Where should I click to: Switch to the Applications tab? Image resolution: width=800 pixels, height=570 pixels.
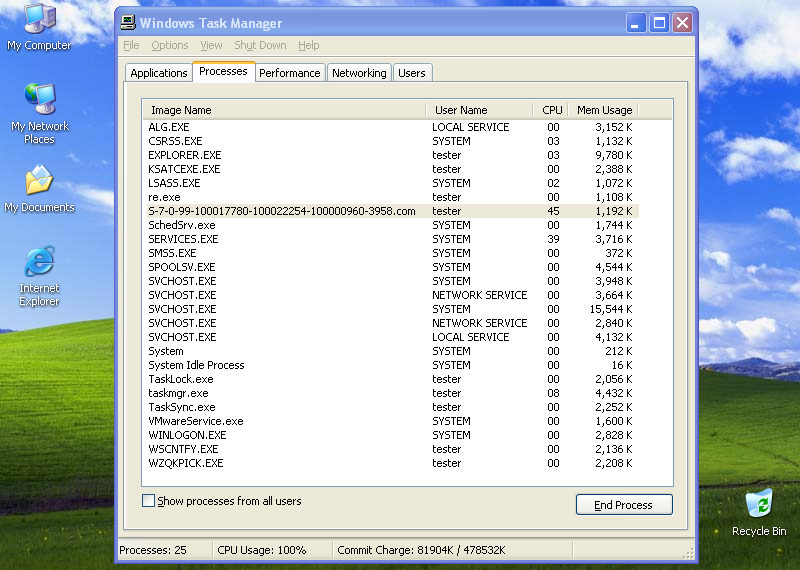click(159, 73)
